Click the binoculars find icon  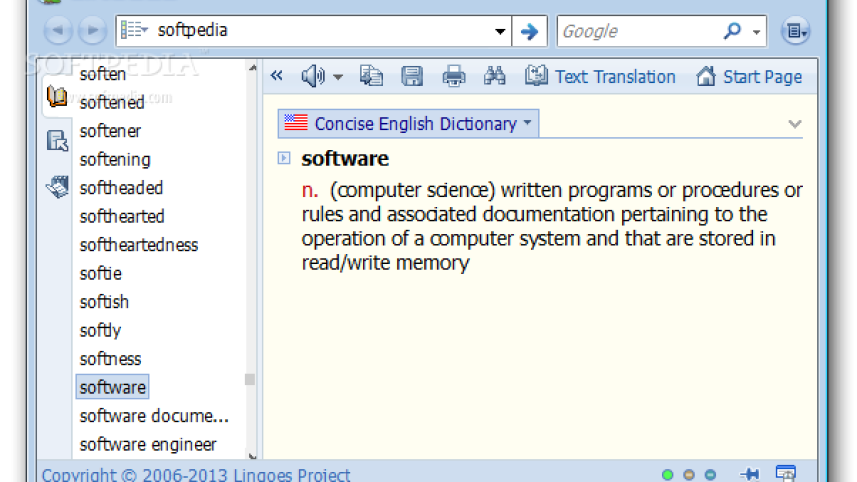494,76
